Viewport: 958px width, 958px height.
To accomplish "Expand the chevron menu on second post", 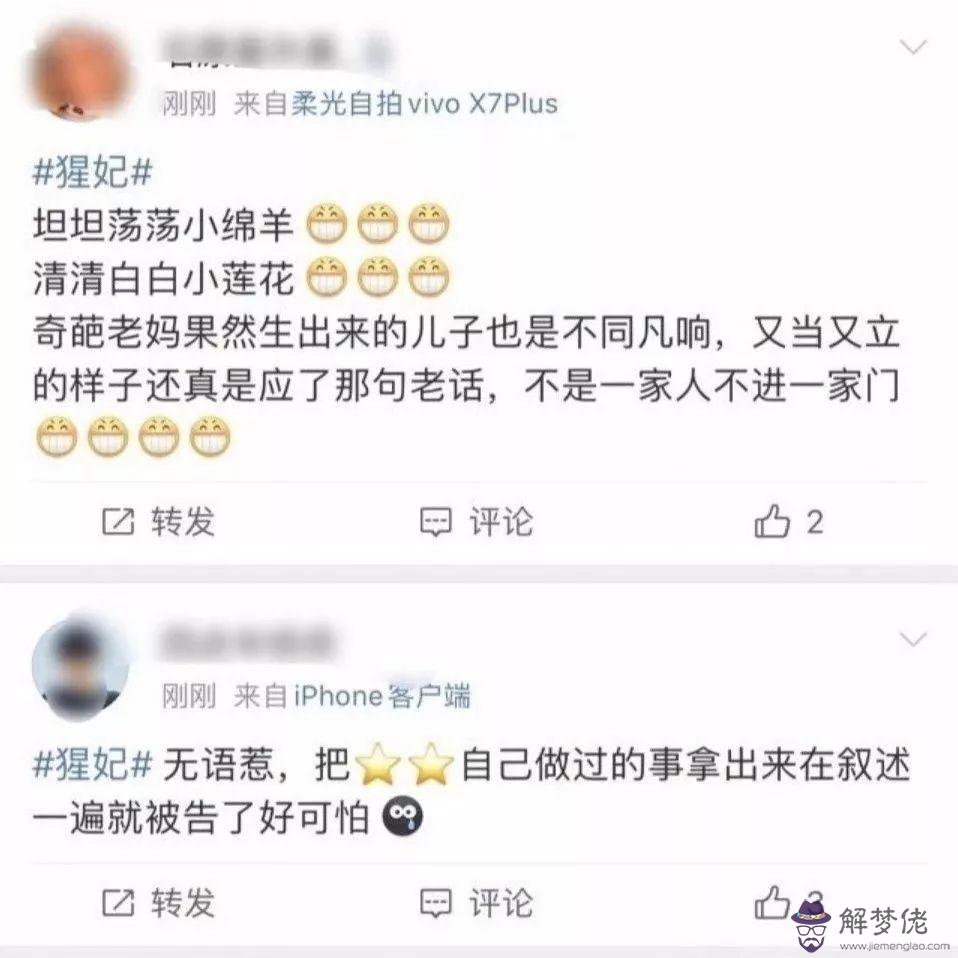I will (913, 639).
